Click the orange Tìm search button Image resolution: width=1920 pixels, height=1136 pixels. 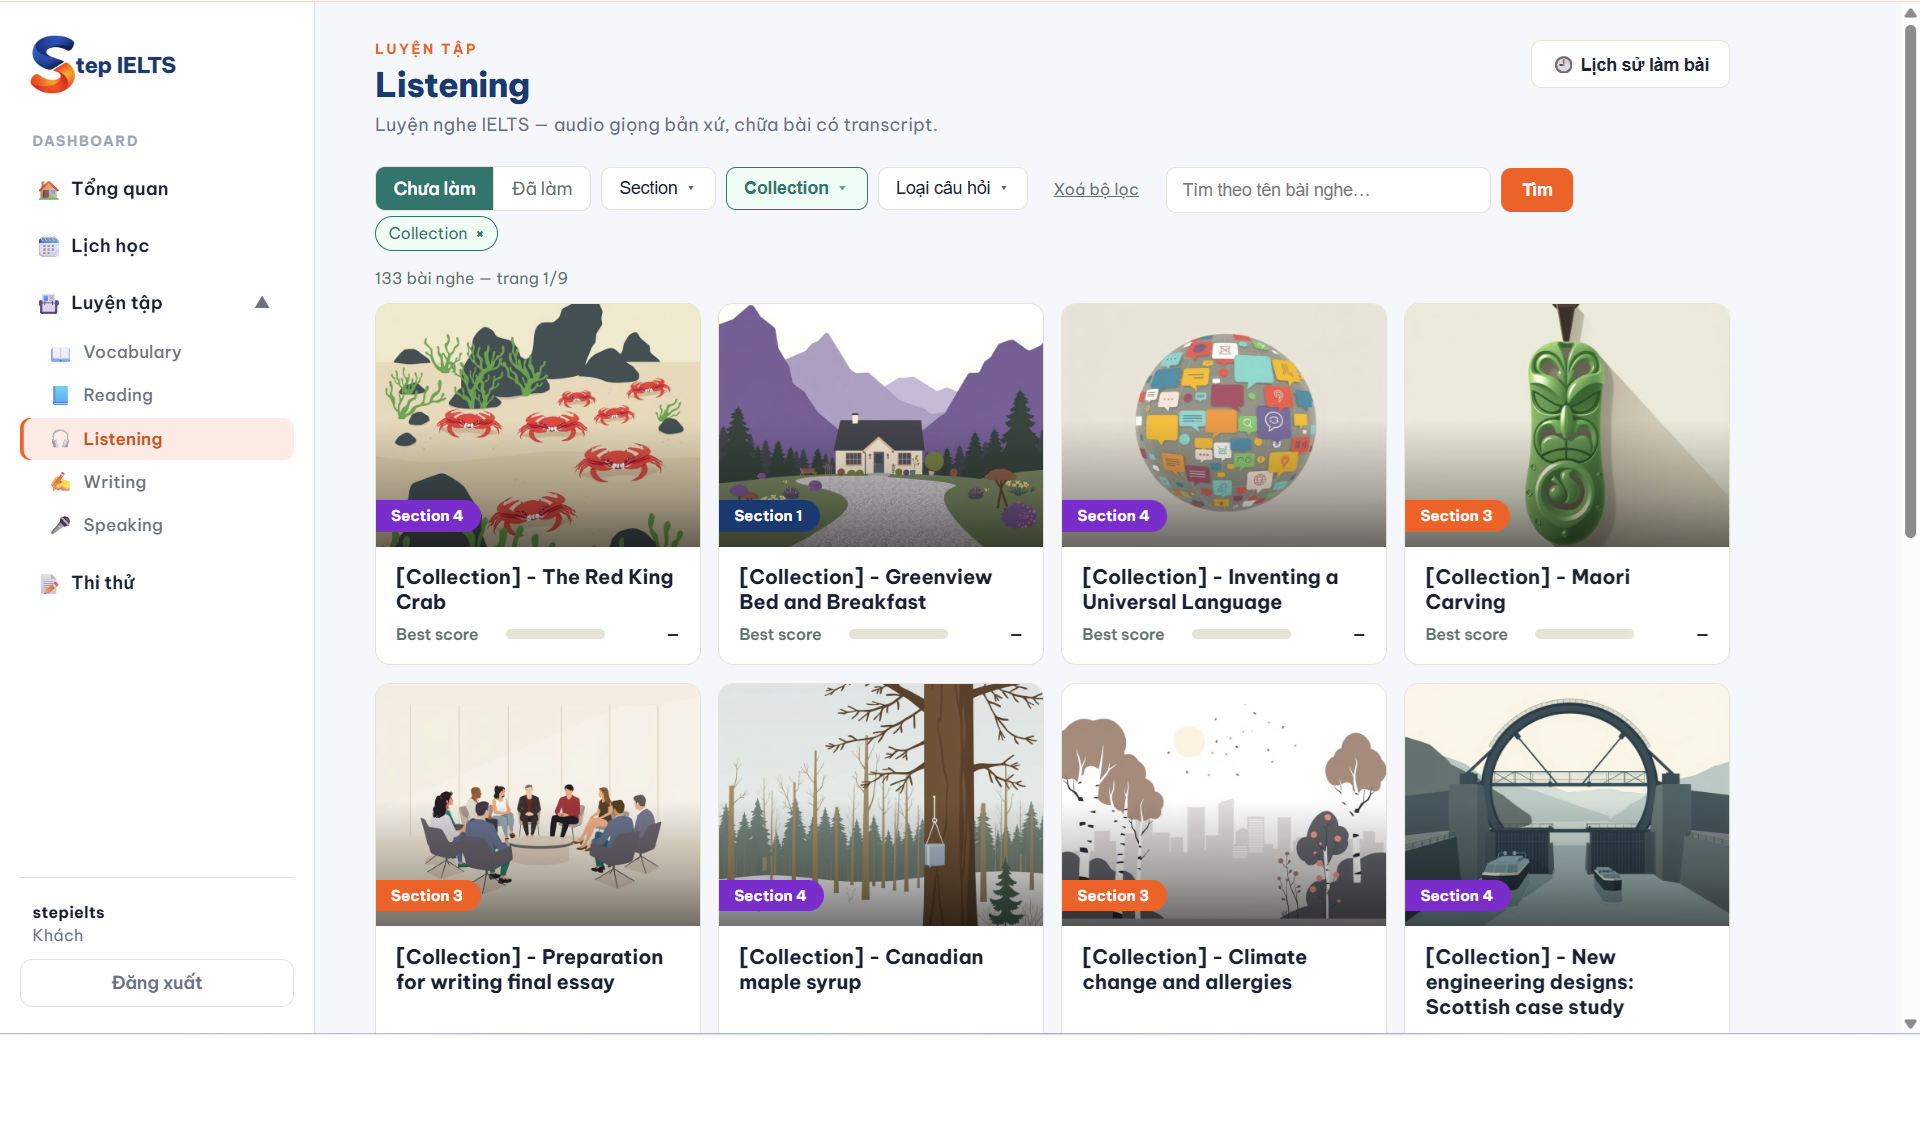tap(1536, 190)
